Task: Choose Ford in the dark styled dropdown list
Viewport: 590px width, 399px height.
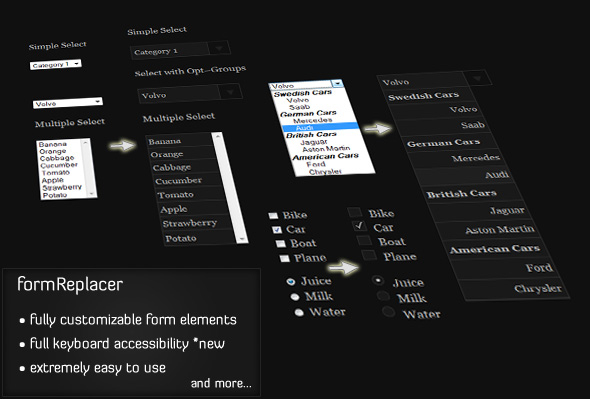Action: point(505,269)
